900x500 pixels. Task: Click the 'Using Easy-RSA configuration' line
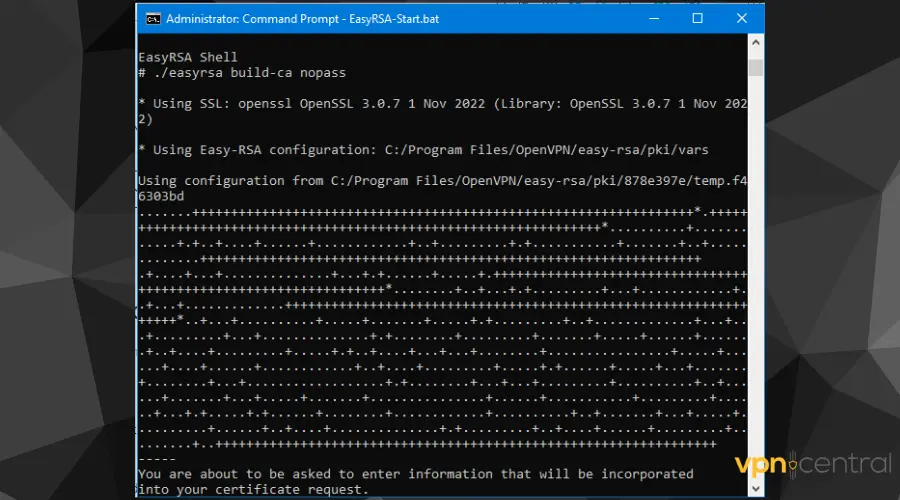coord(424,150)
